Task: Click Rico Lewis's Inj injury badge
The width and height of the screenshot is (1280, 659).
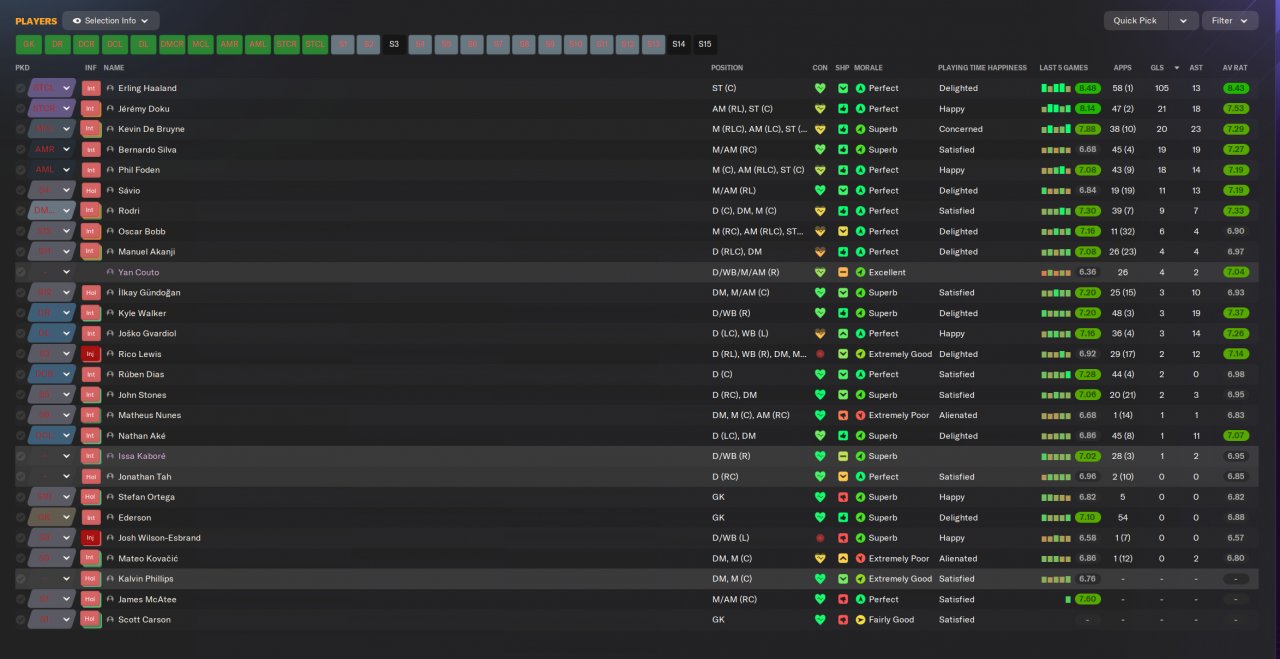Action: pyautogui.click(x=91, y=354)
